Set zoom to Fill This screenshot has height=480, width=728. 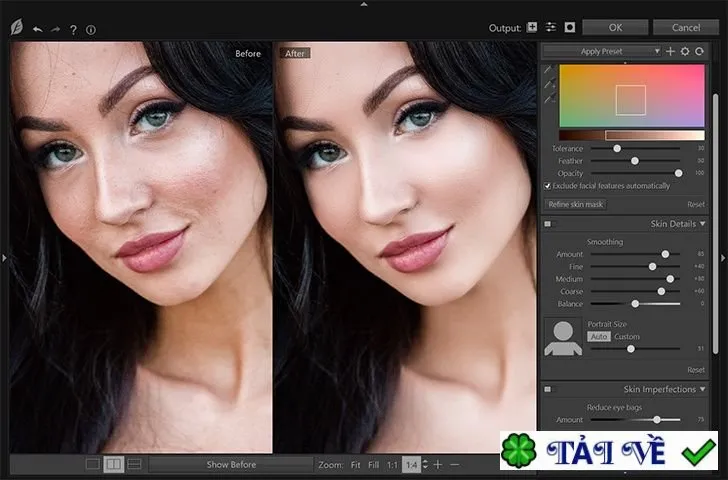(x=373, y=465)
